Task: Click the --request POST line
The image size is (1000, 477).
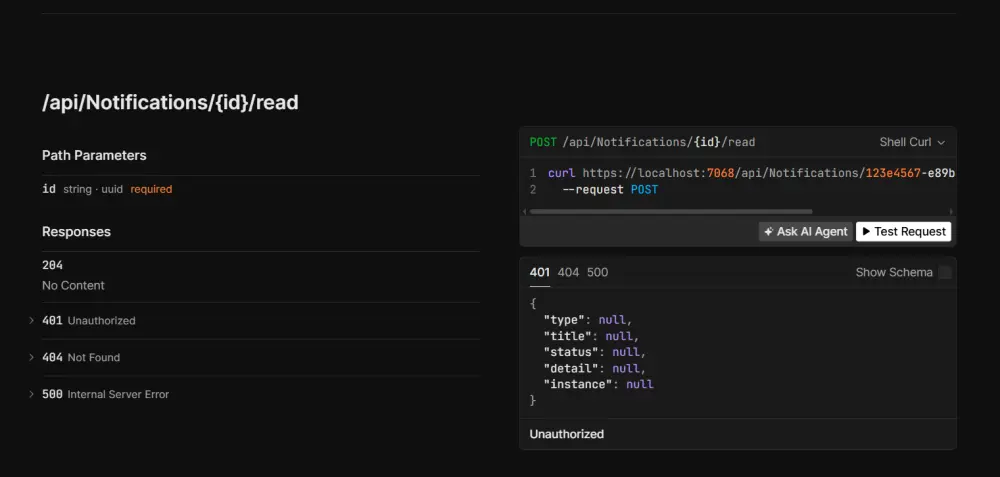Action: [x=610, y=190]
